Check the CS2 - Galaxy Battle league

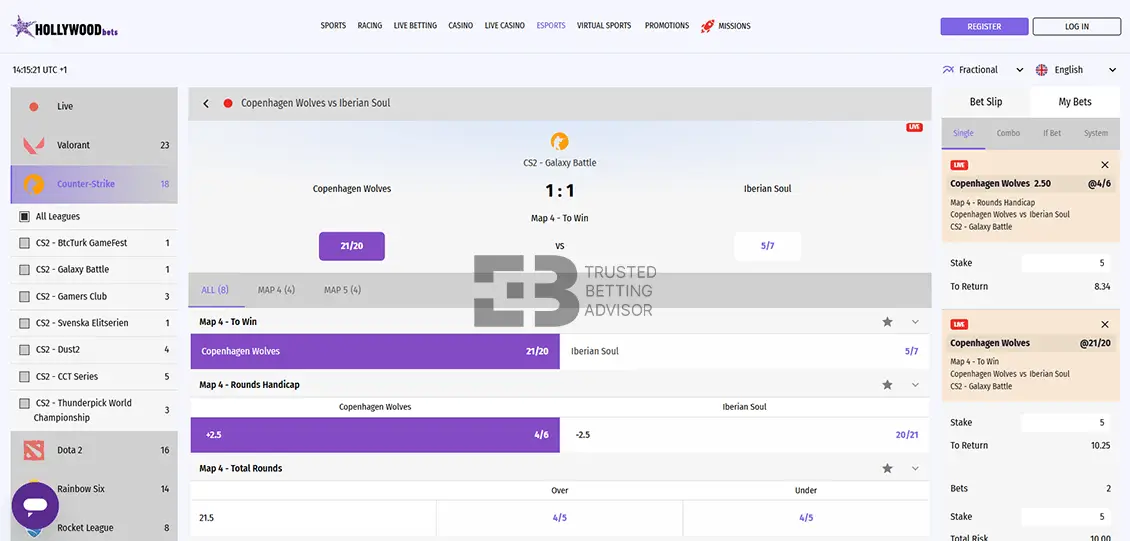(24, 270)
